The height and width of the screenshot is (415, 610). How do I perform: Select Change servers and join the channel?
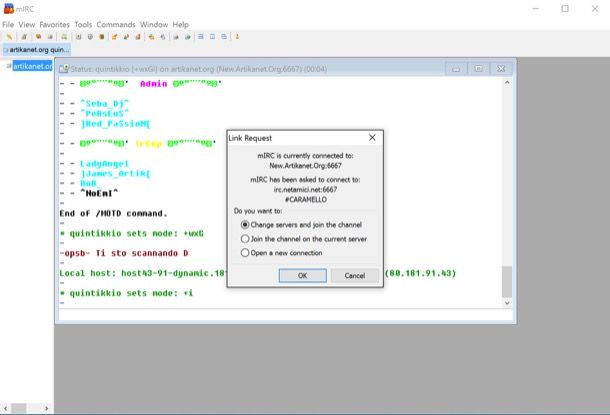coord(301,225)
